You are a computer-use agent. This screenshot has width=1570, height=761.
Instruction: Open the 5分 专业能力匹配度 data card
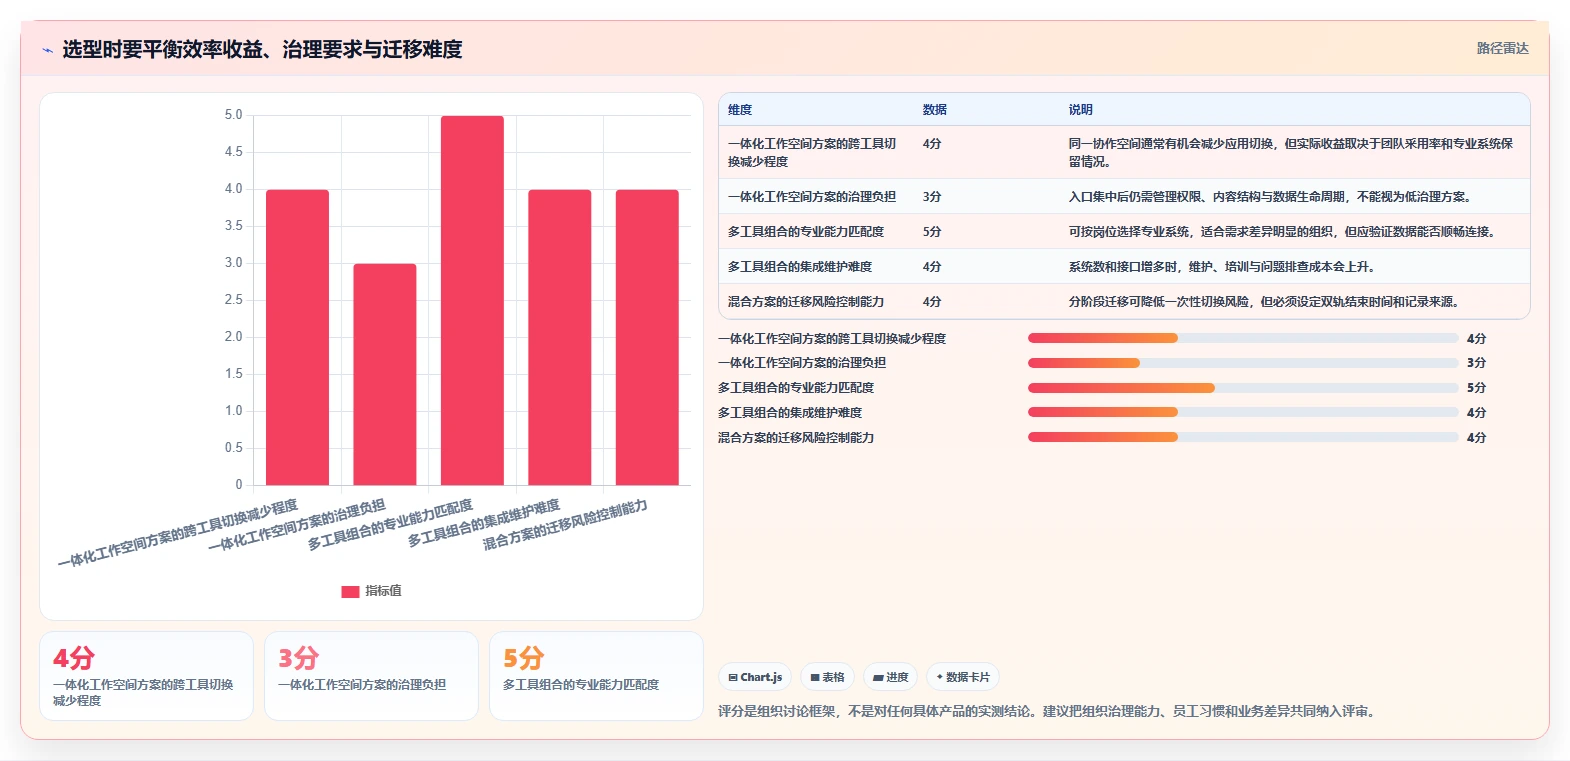coord(596,676)
